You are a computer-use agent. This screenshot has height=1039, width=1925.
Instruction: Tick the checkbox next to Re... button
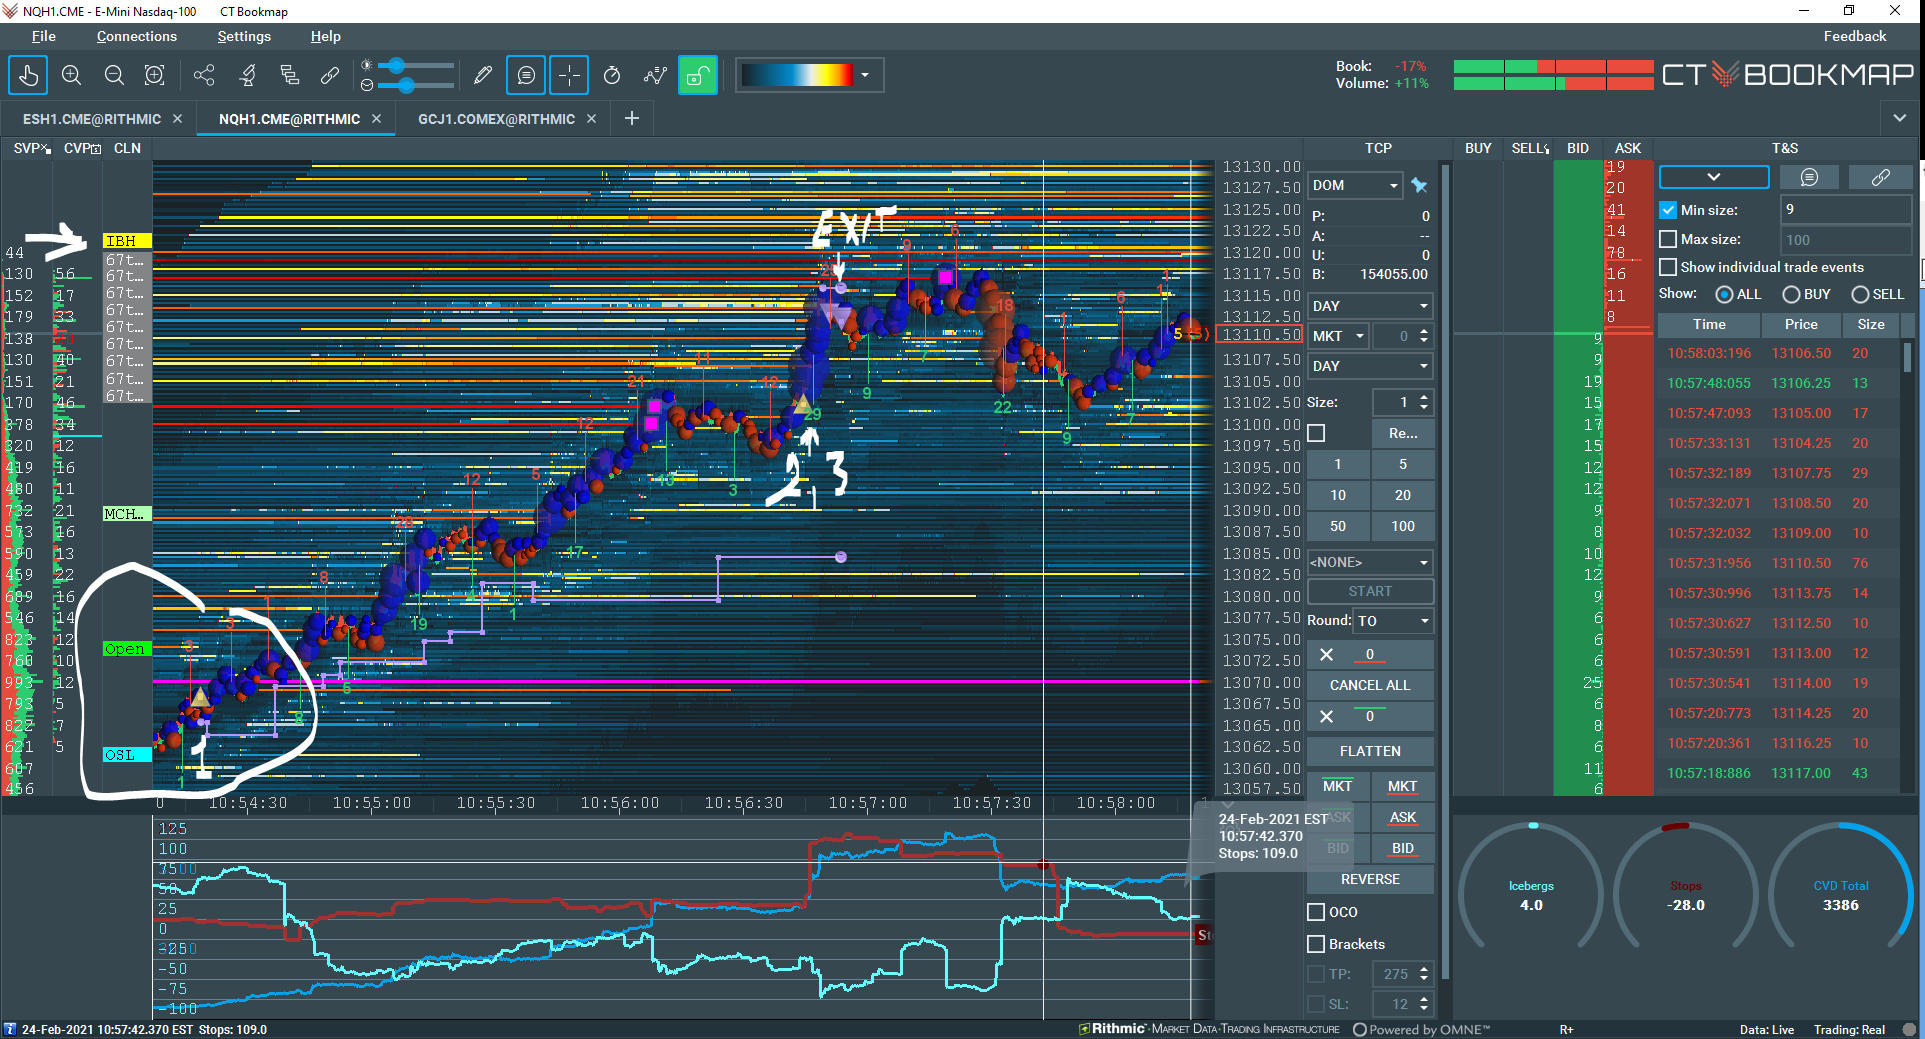[1316, 433]
